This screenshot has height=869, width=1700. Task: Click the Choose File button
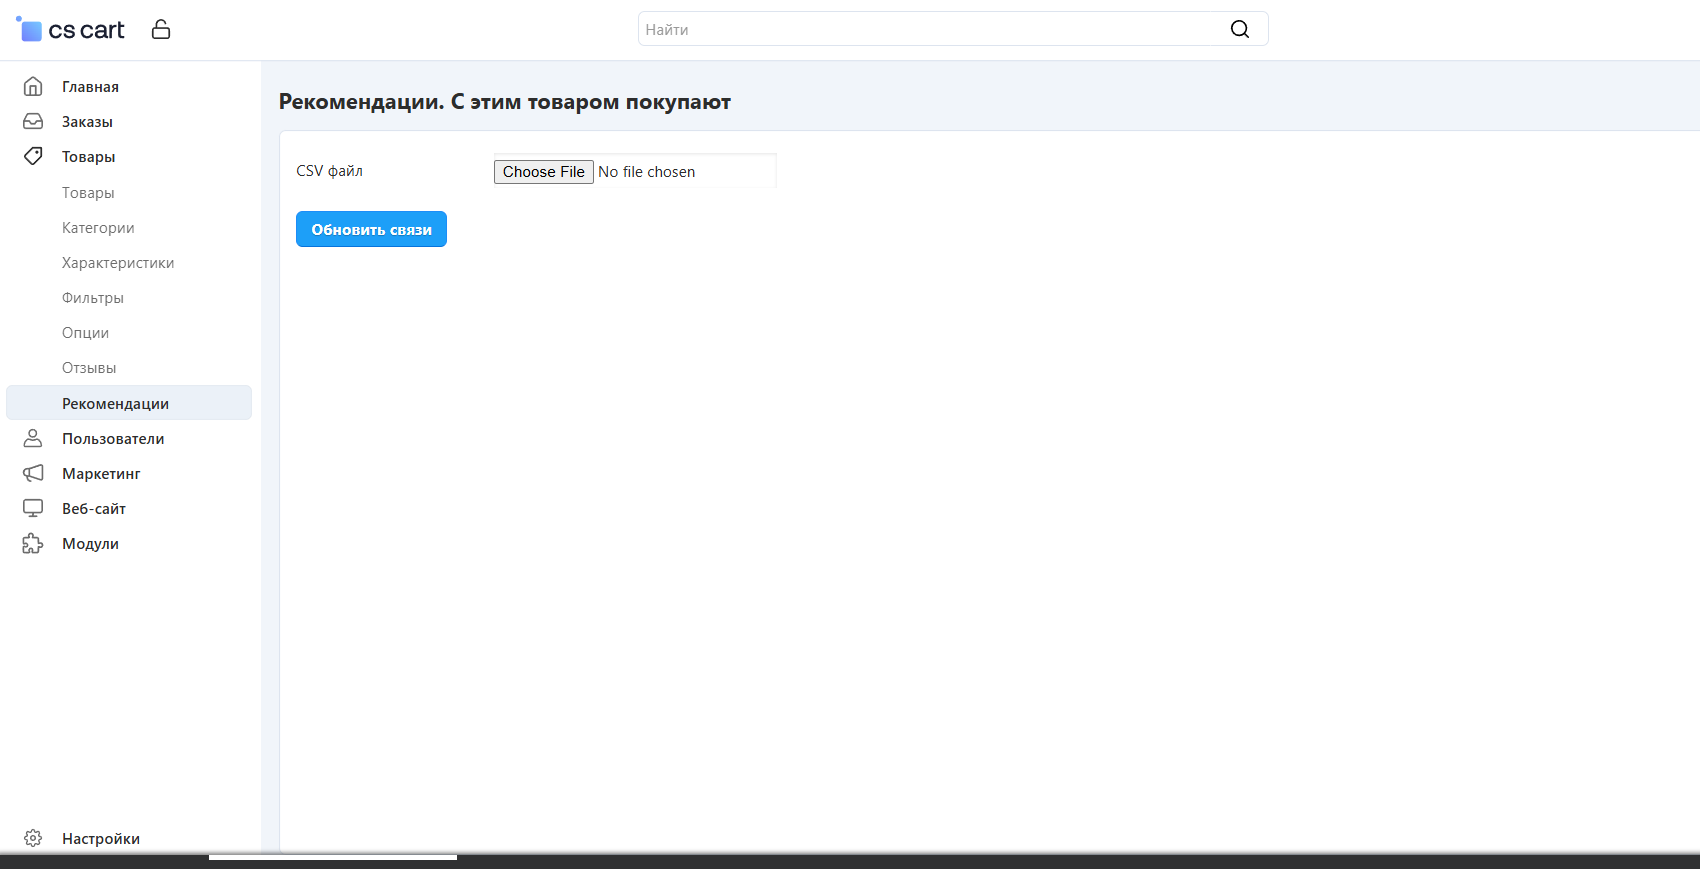click(x=544, y=172)
